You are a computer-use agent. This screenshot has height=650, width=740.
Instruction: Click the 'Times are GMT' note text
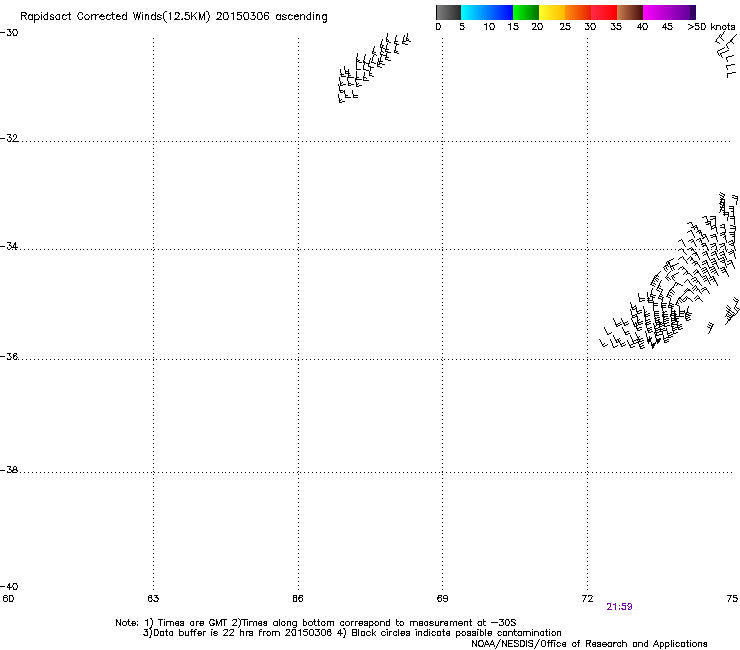(x=187, y=623)
